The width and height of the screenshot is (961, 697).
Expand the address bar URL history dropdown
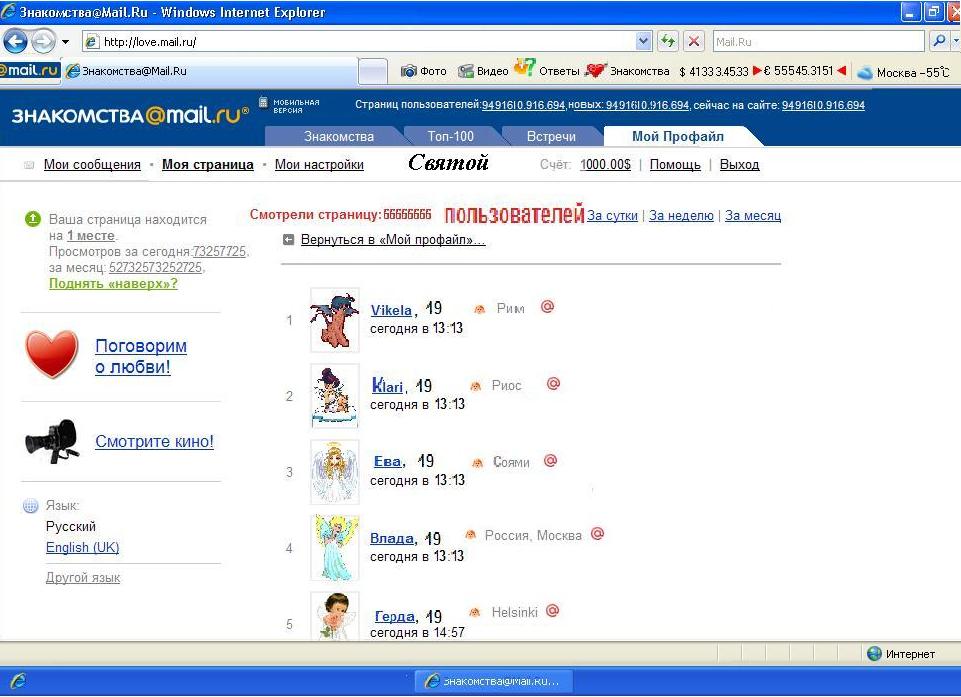[x=644, y=42]
